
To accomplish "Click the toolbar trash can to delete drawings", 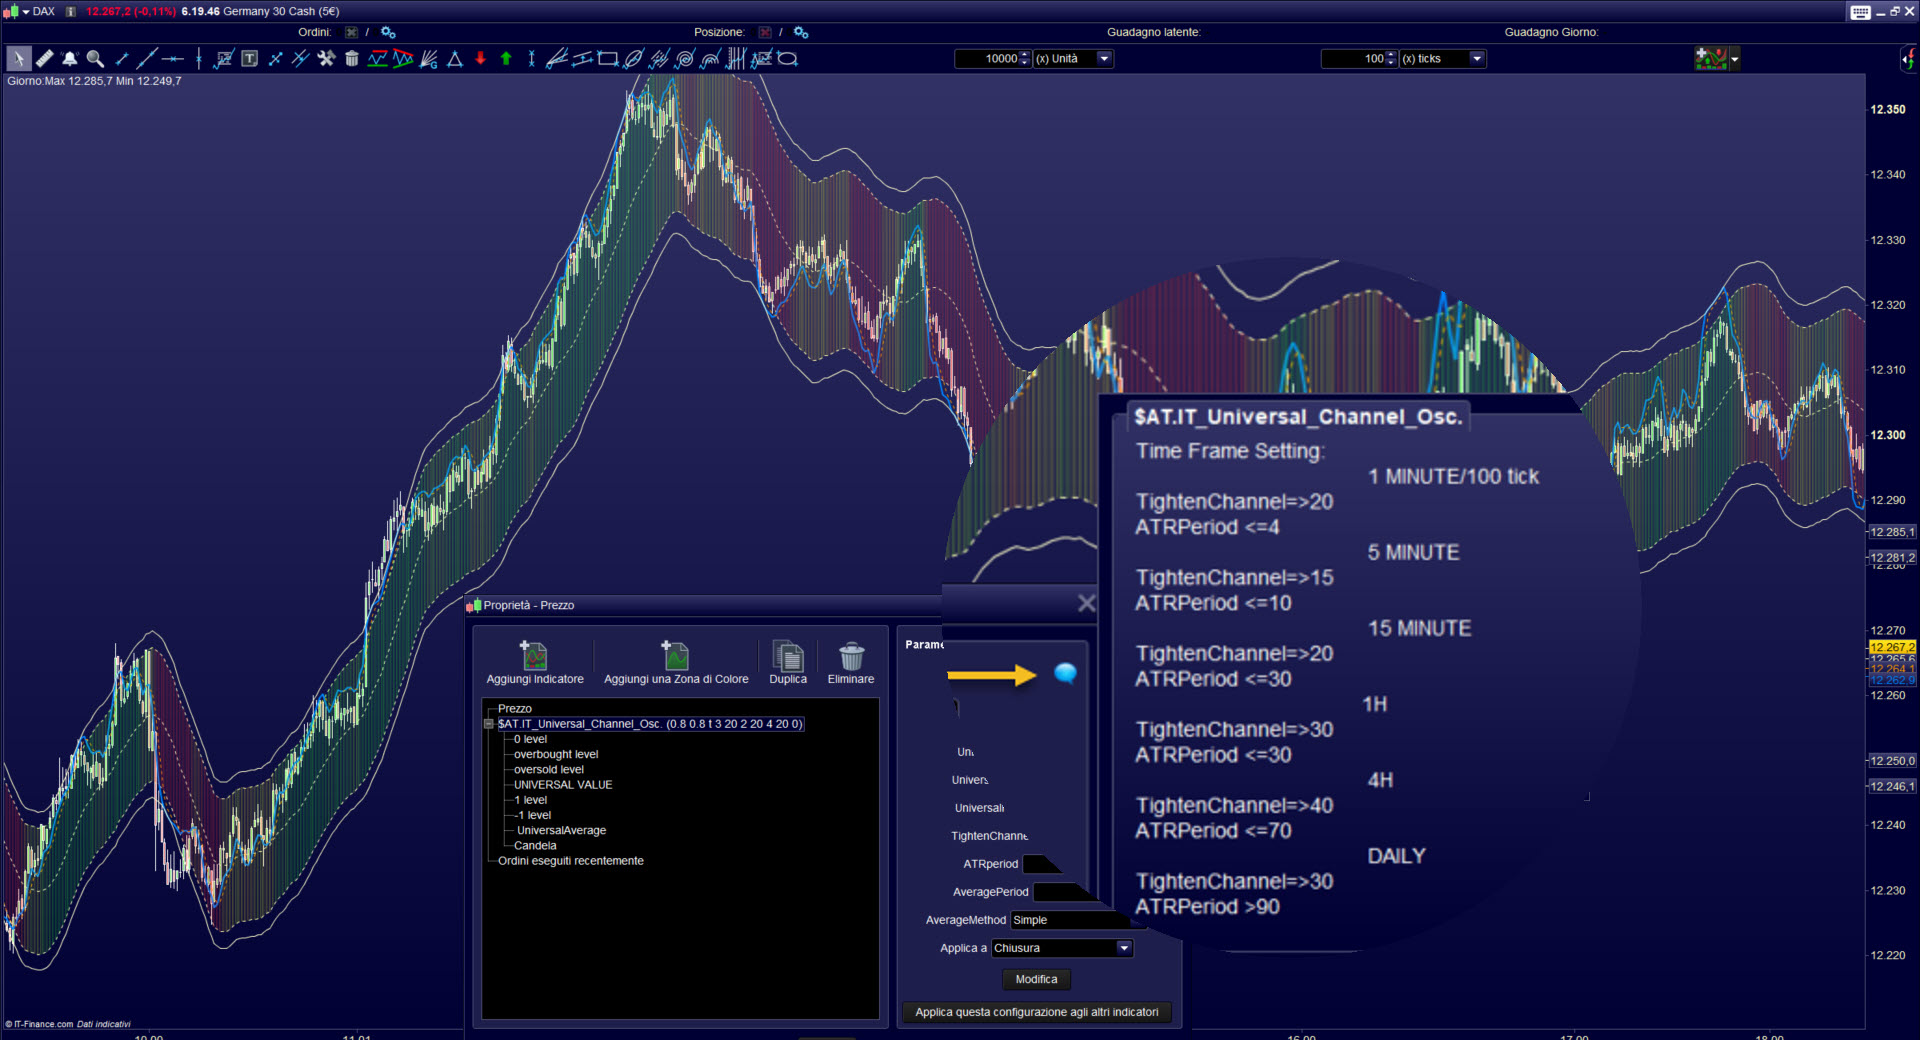I will [352, 59].
